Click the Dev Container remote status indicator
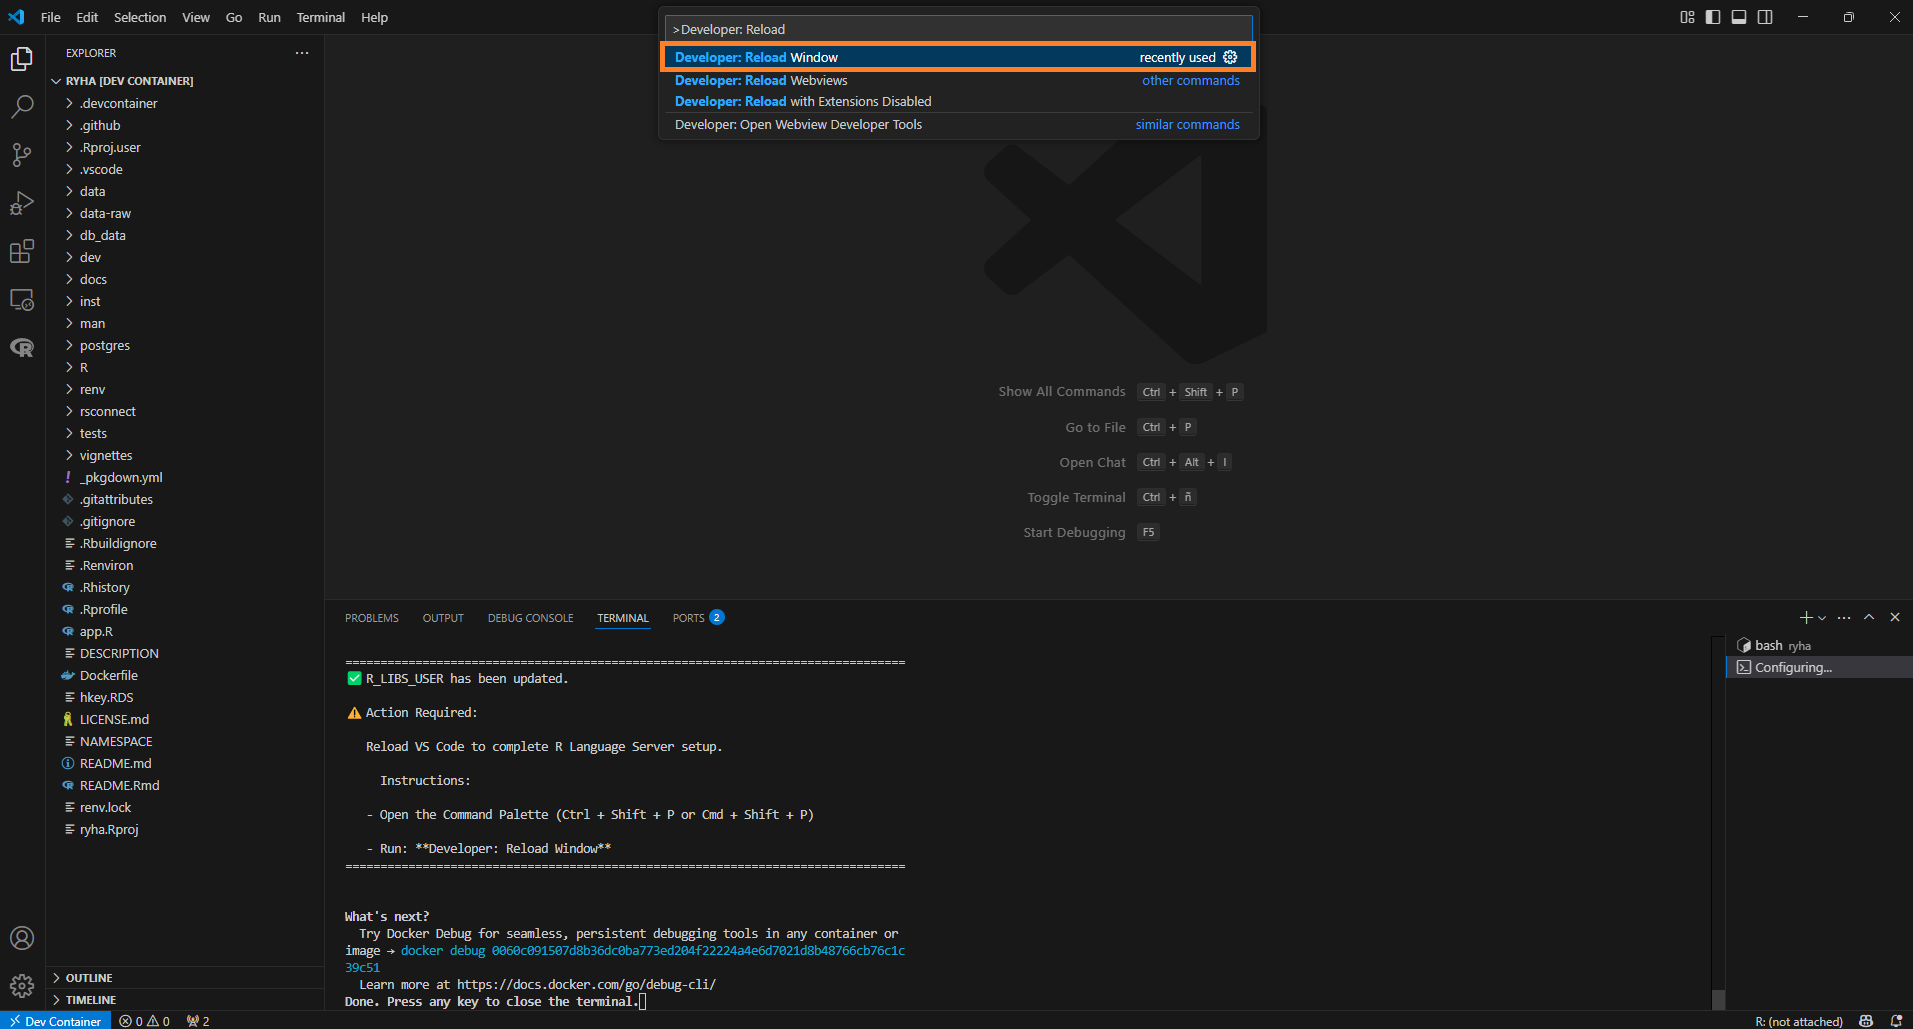Screen dimensions: 1913x1029 click(x=56, y=1021)
